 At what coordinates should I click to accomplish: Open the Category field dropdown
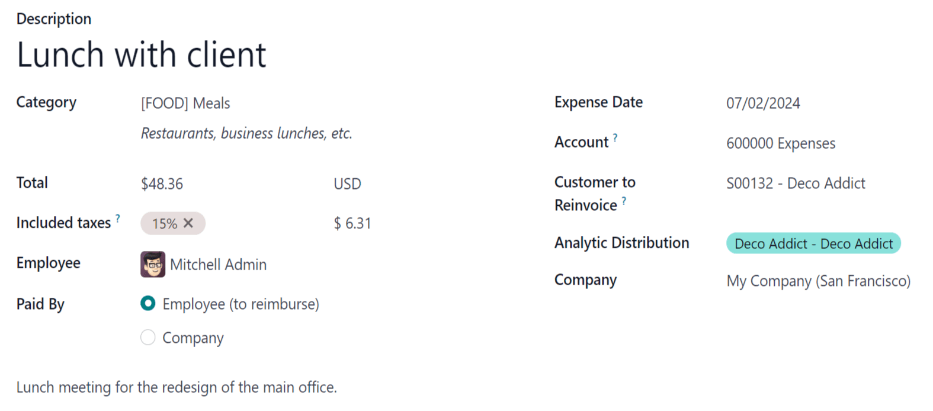click(x=186, y=103)
